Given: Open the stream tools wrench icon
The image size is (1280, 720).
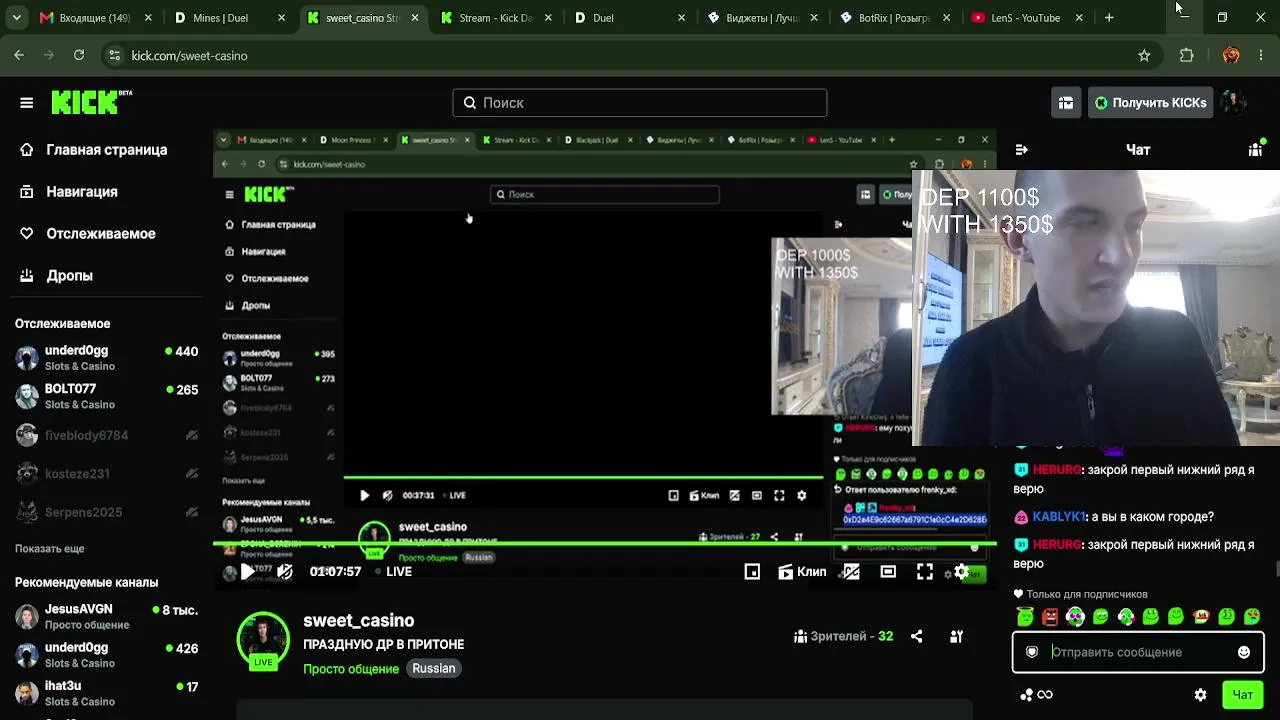Looking at the screenshot, I should (956, 636).
